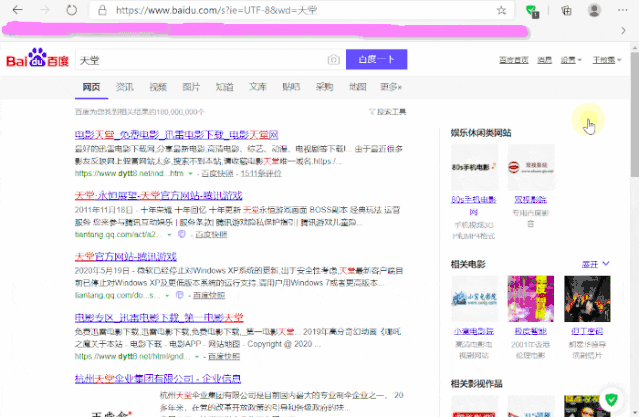The width and height of the screenshot is (639, 417).
Task: Click green shield badge at bottom right
Action: [611, 401]
